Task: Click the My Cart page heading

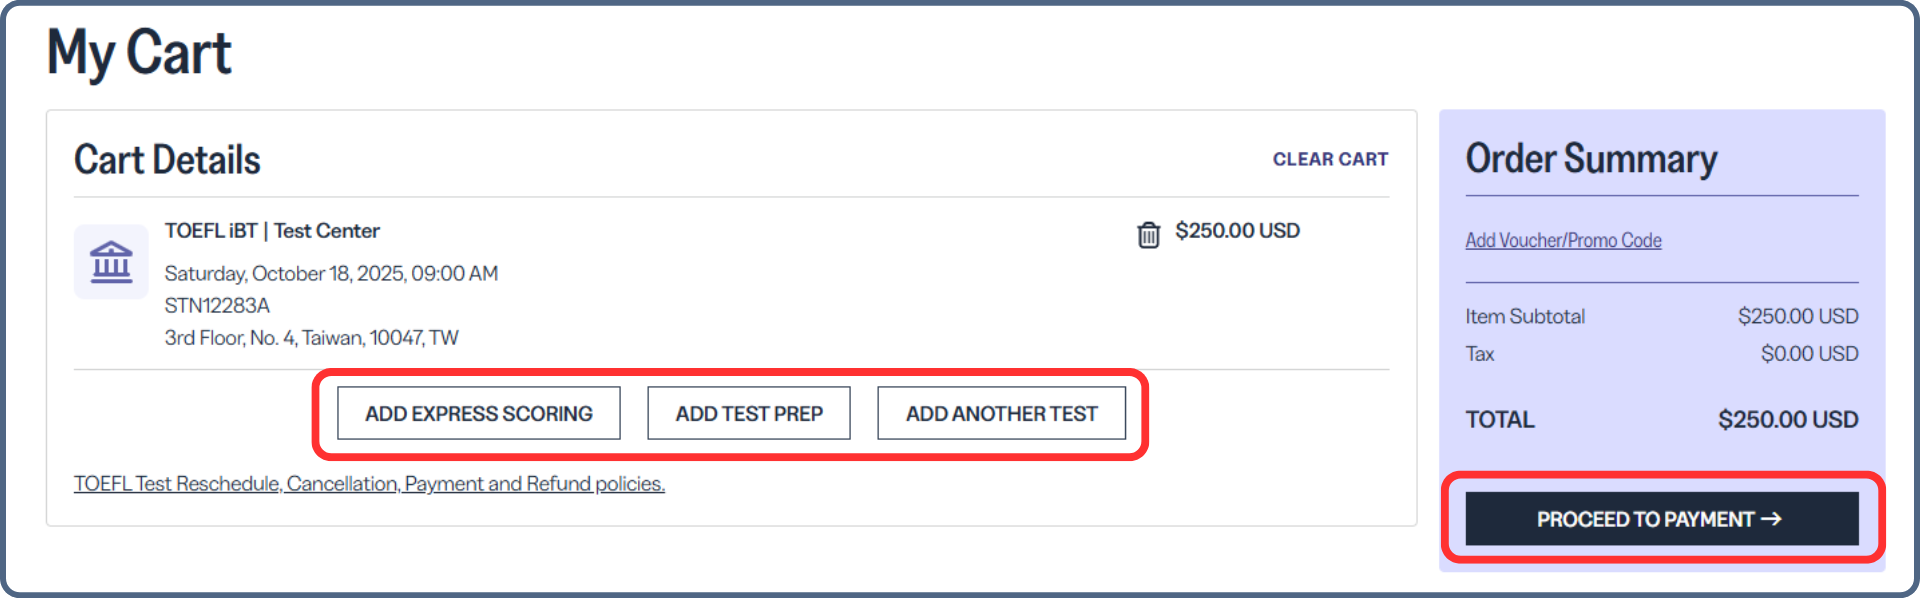Action: pyautogui.click(x=139, y=53)
